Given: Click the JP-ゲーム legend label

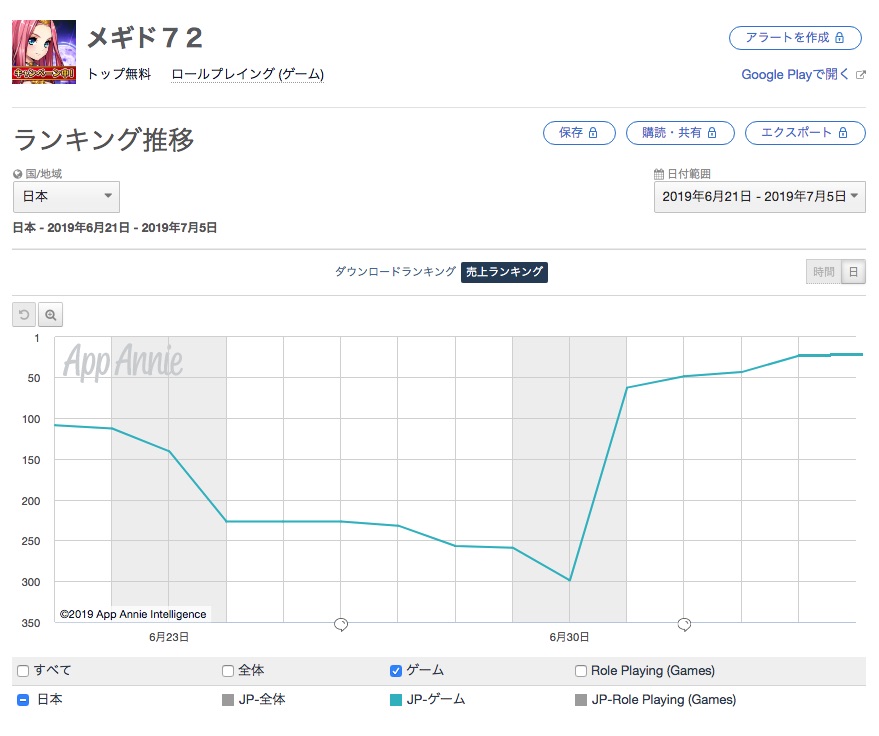Looking at the screenshot, I should [436, 700].
